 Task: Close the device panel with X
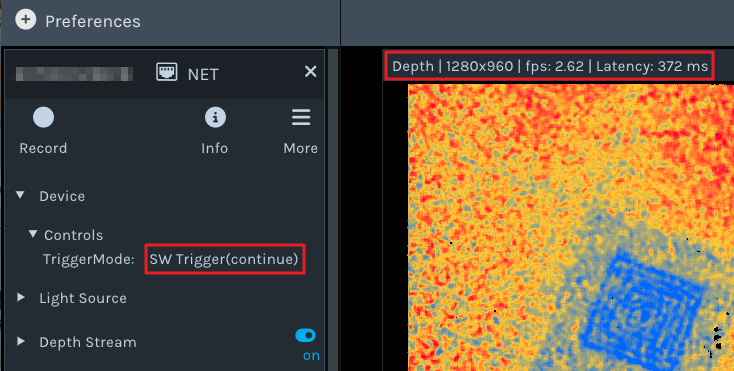(x=310, y=72)
